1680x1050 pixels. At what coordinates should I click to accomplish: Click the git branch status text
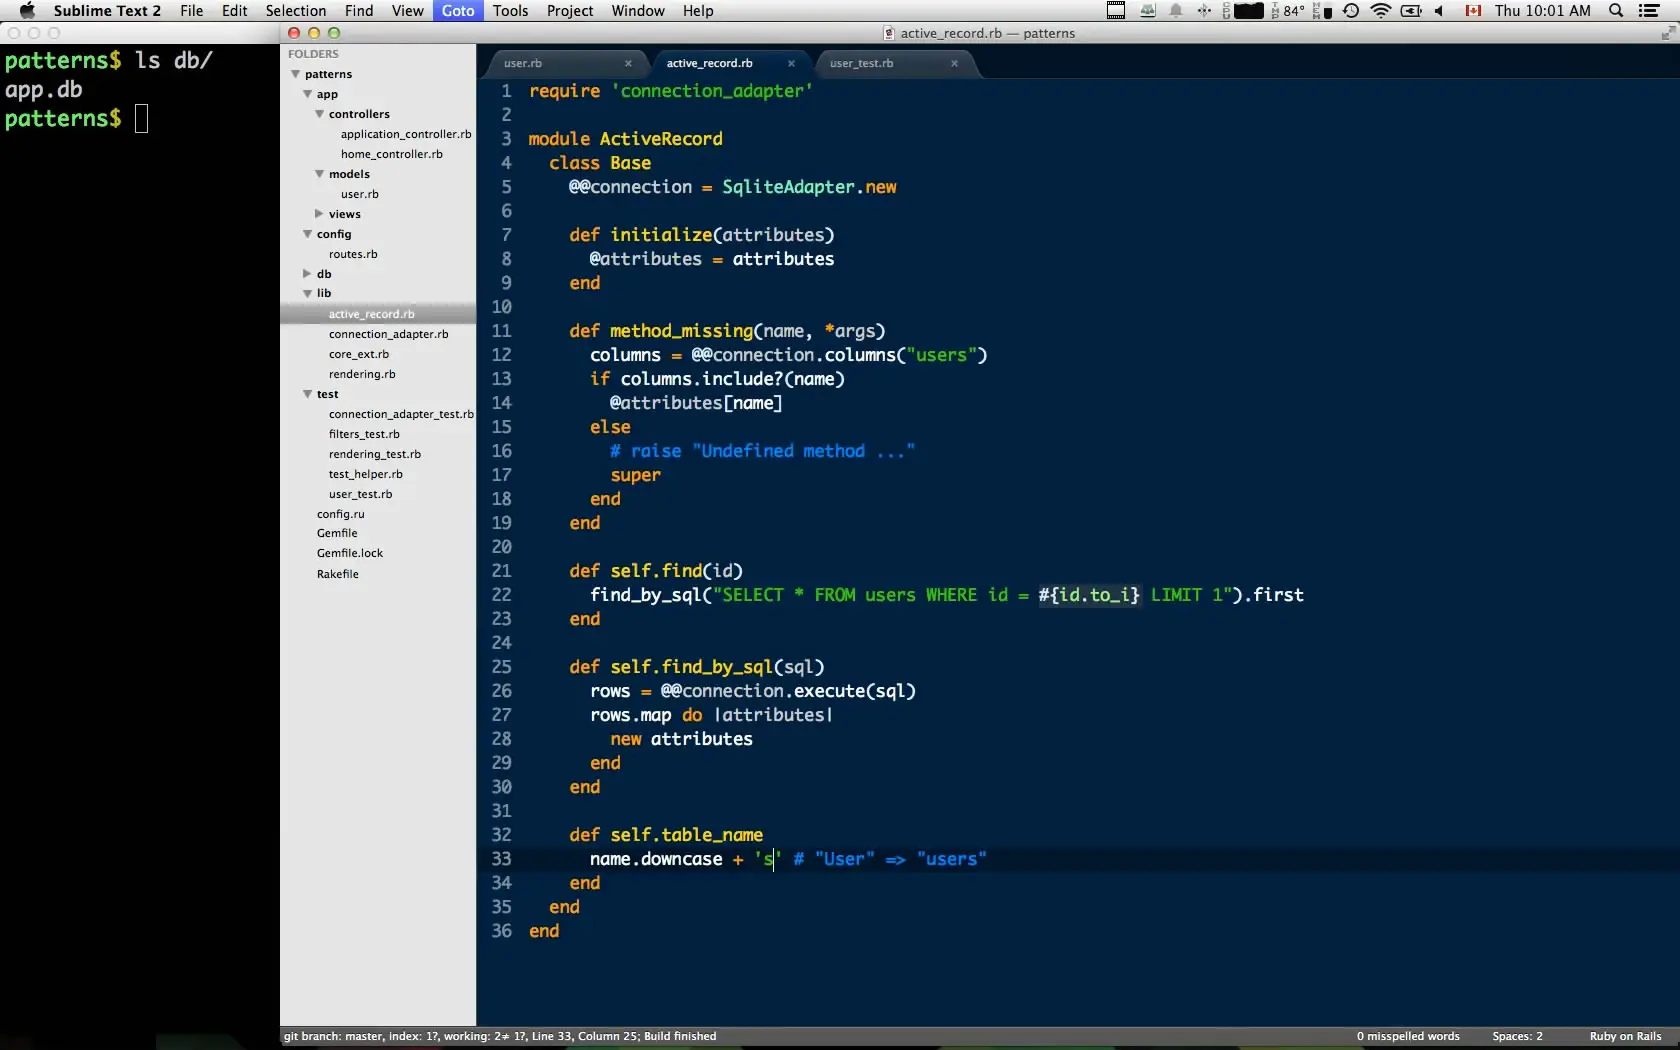499,1036
